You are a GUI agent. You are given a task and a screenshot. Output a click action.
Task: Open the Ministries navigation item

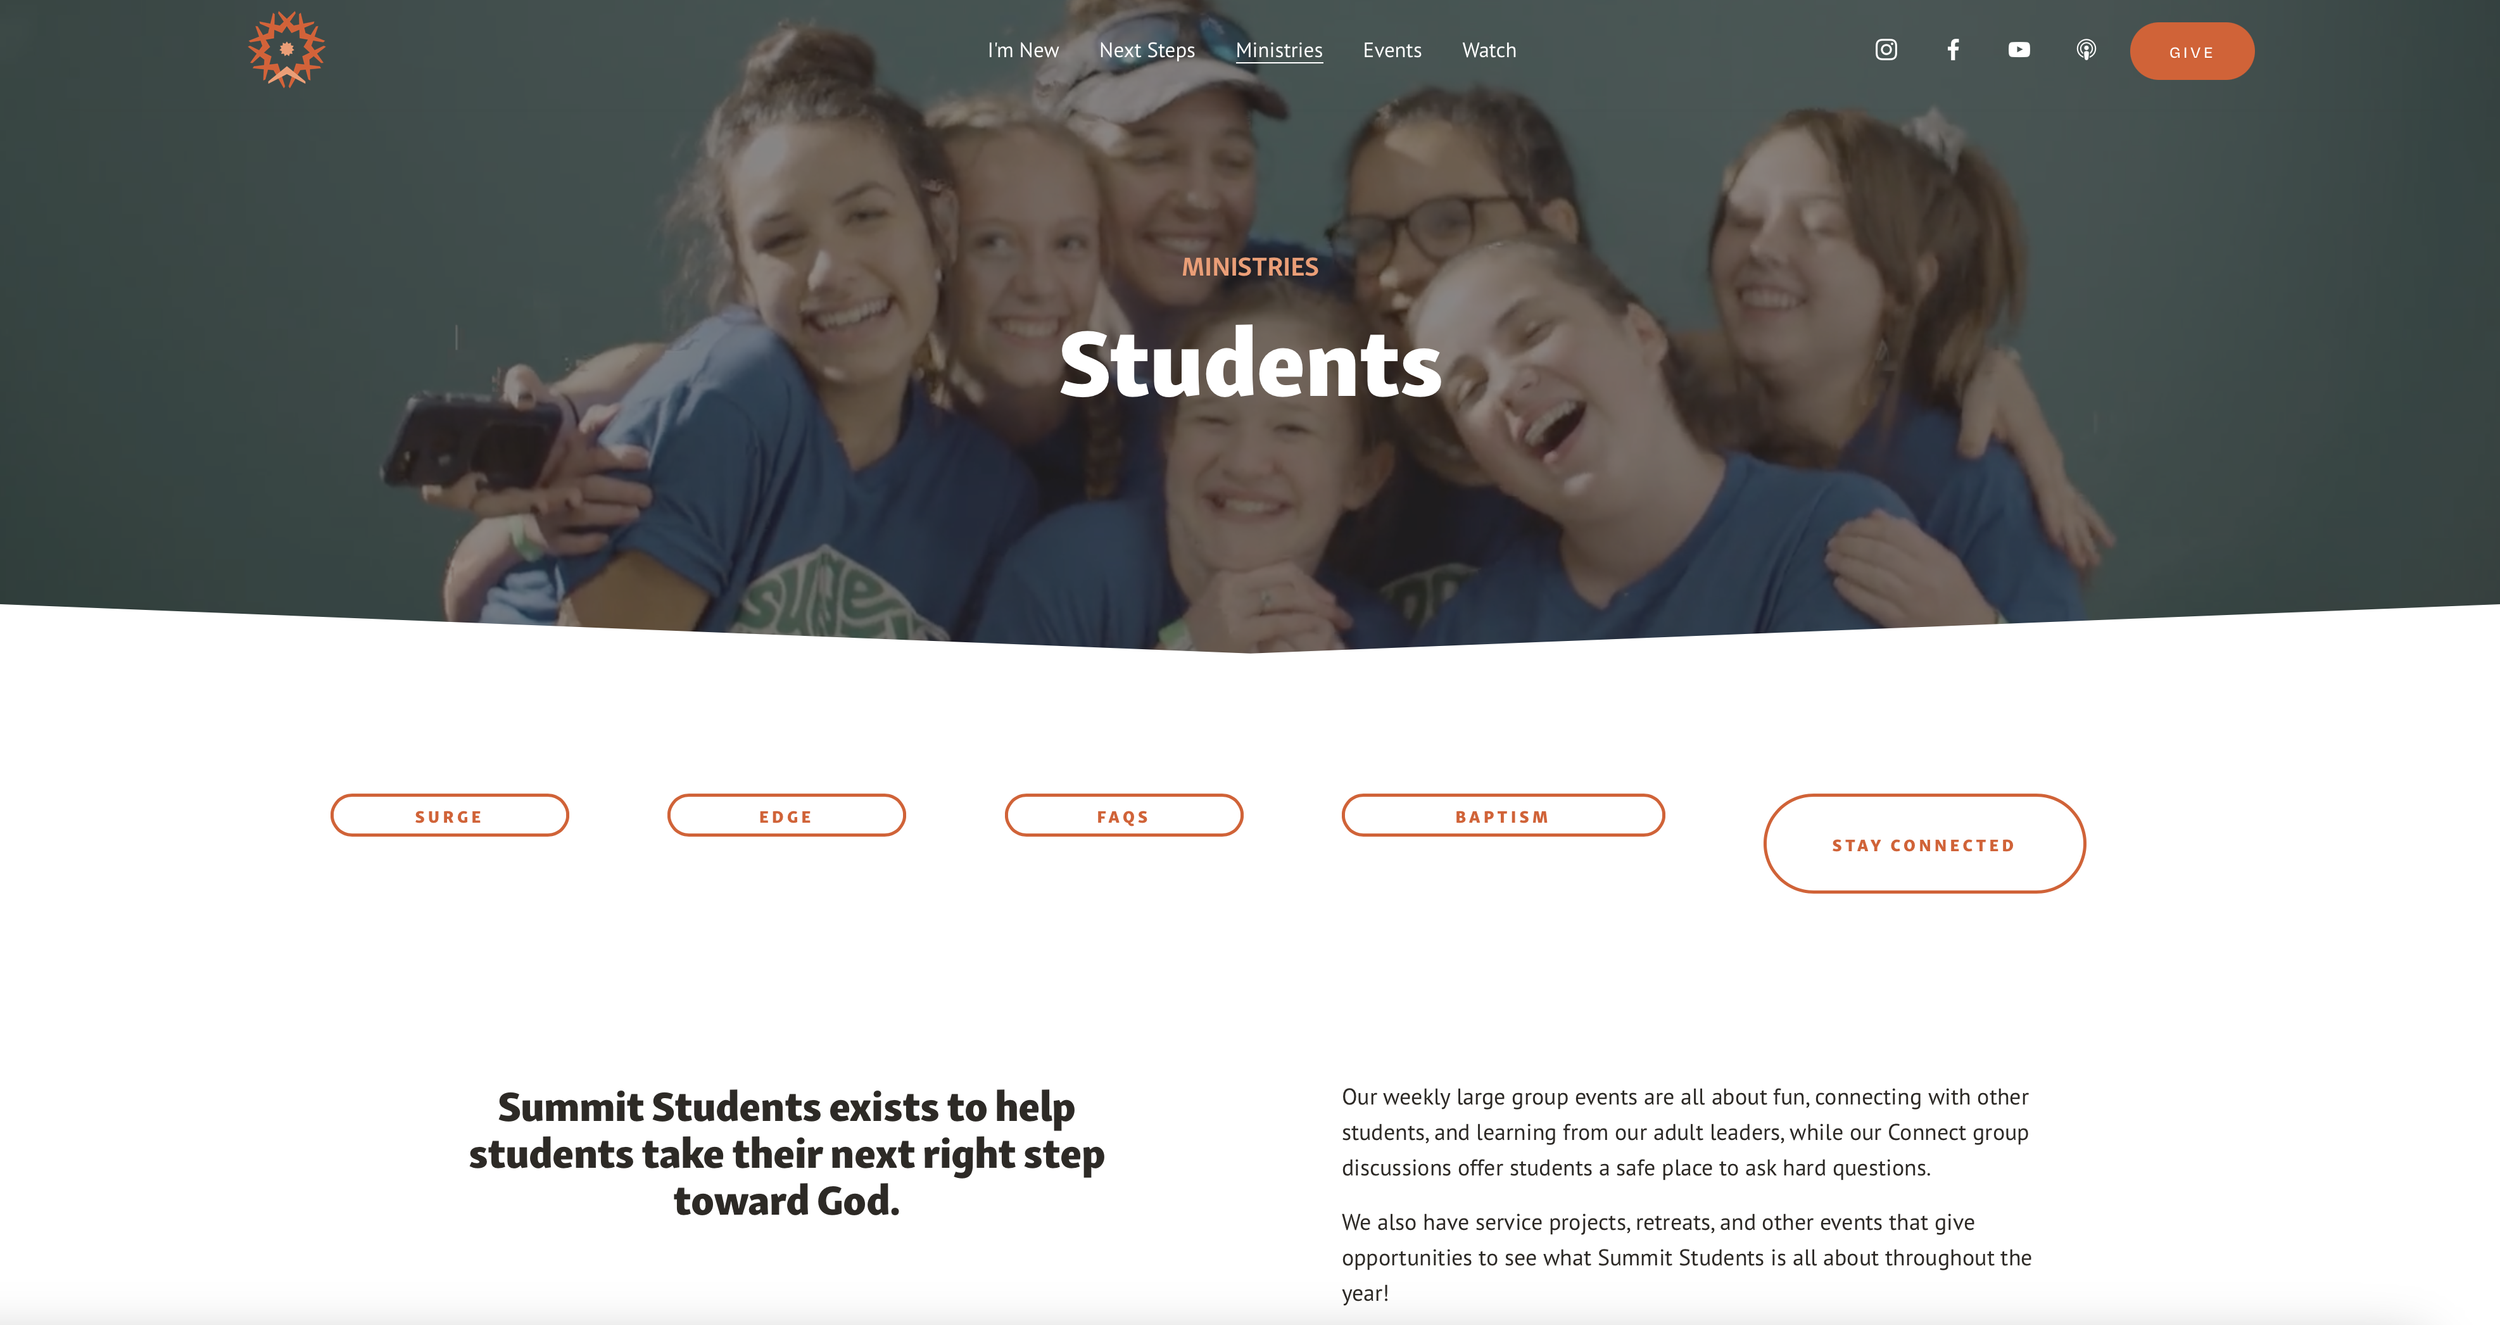point(1279,50)
